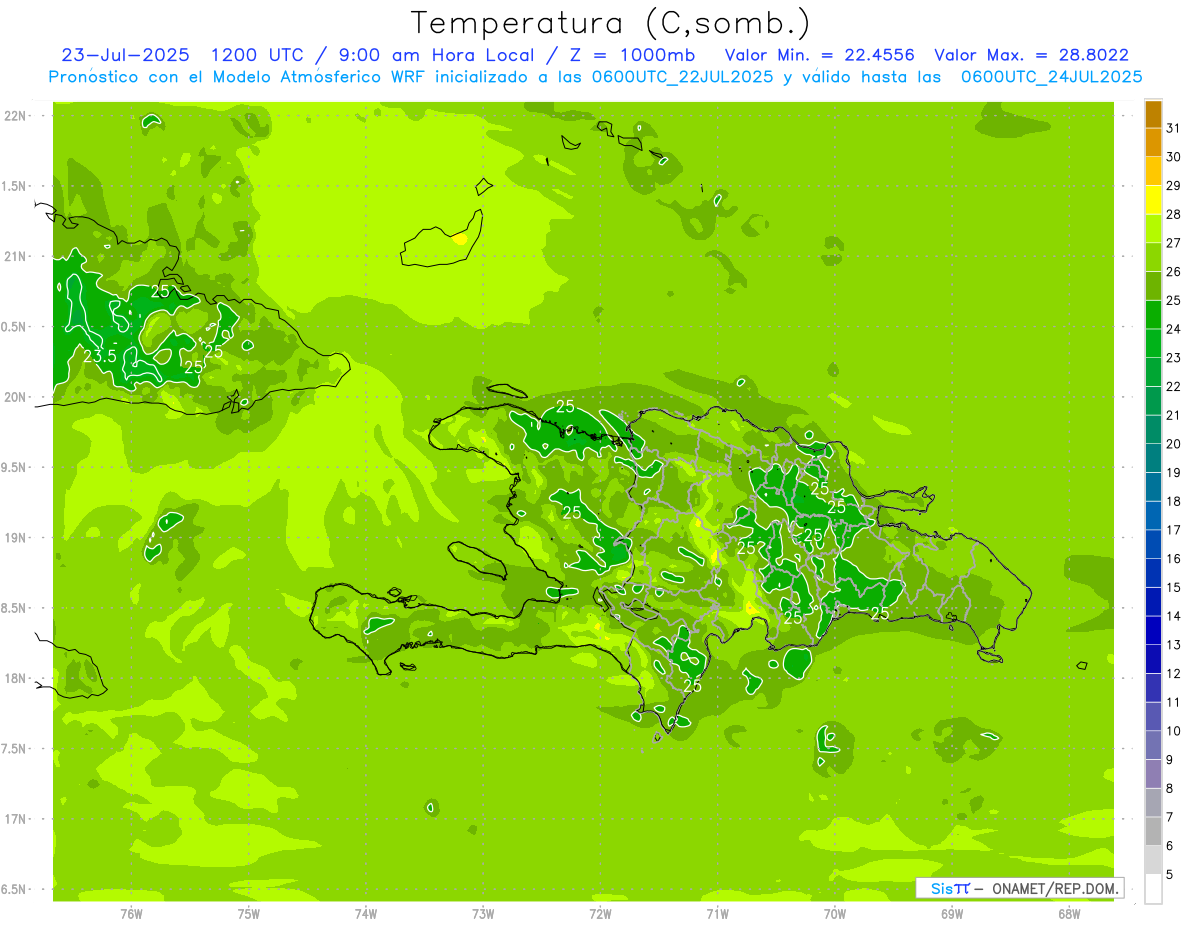Click the "73W" longitude axis label
This screenshot has height=927, width=1200.
pyautogui.click(x=483, y=913)
